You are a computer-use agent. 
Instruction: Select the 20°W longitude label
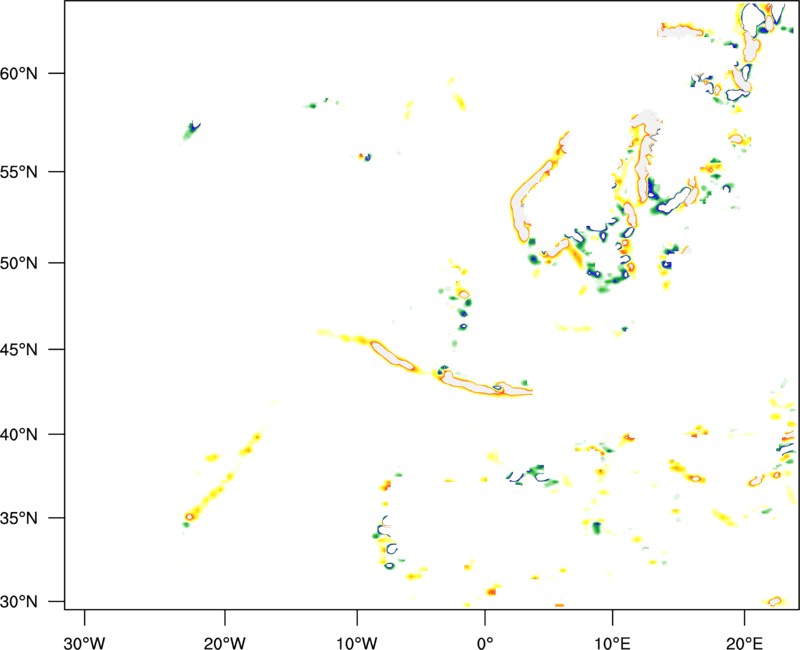pos(226,630)
